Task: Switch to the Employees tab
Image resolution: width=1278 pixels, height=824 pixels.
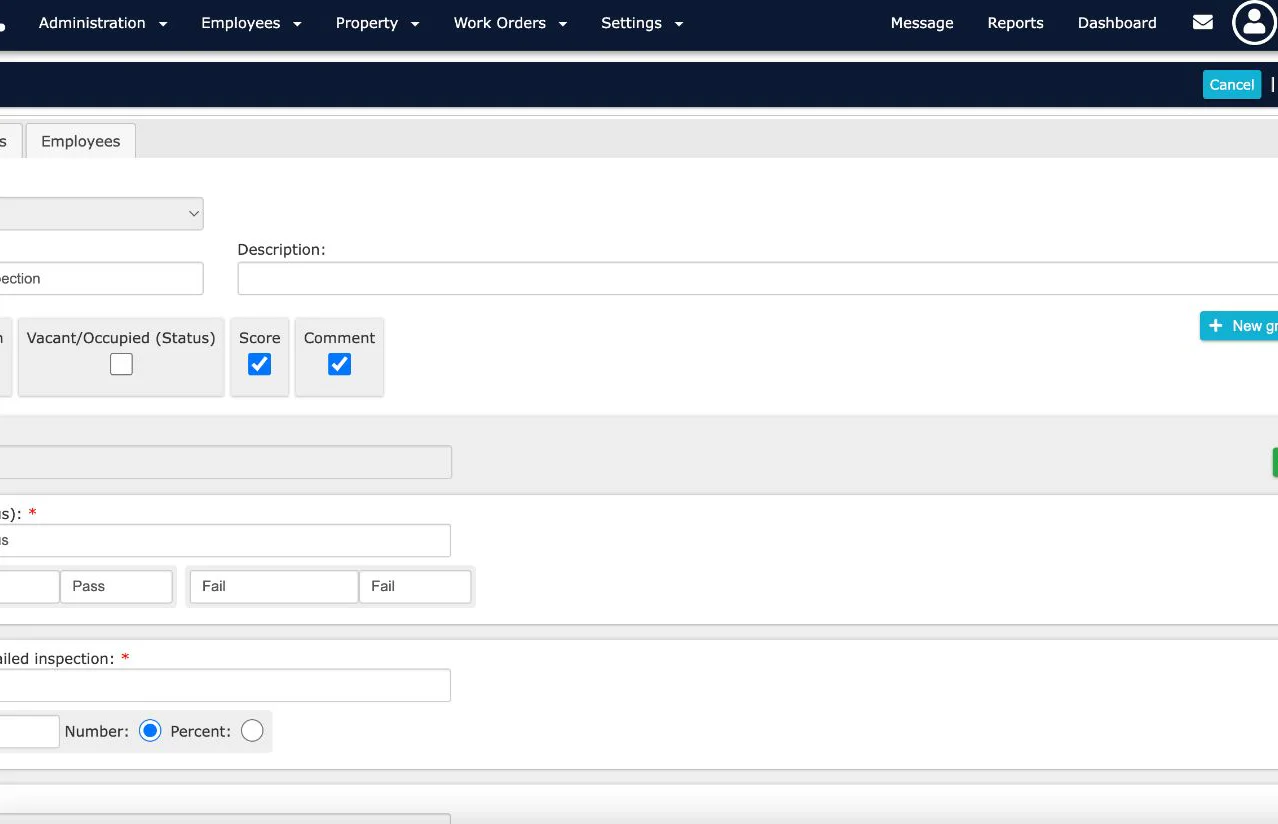Action: click(x=81, y=141)
